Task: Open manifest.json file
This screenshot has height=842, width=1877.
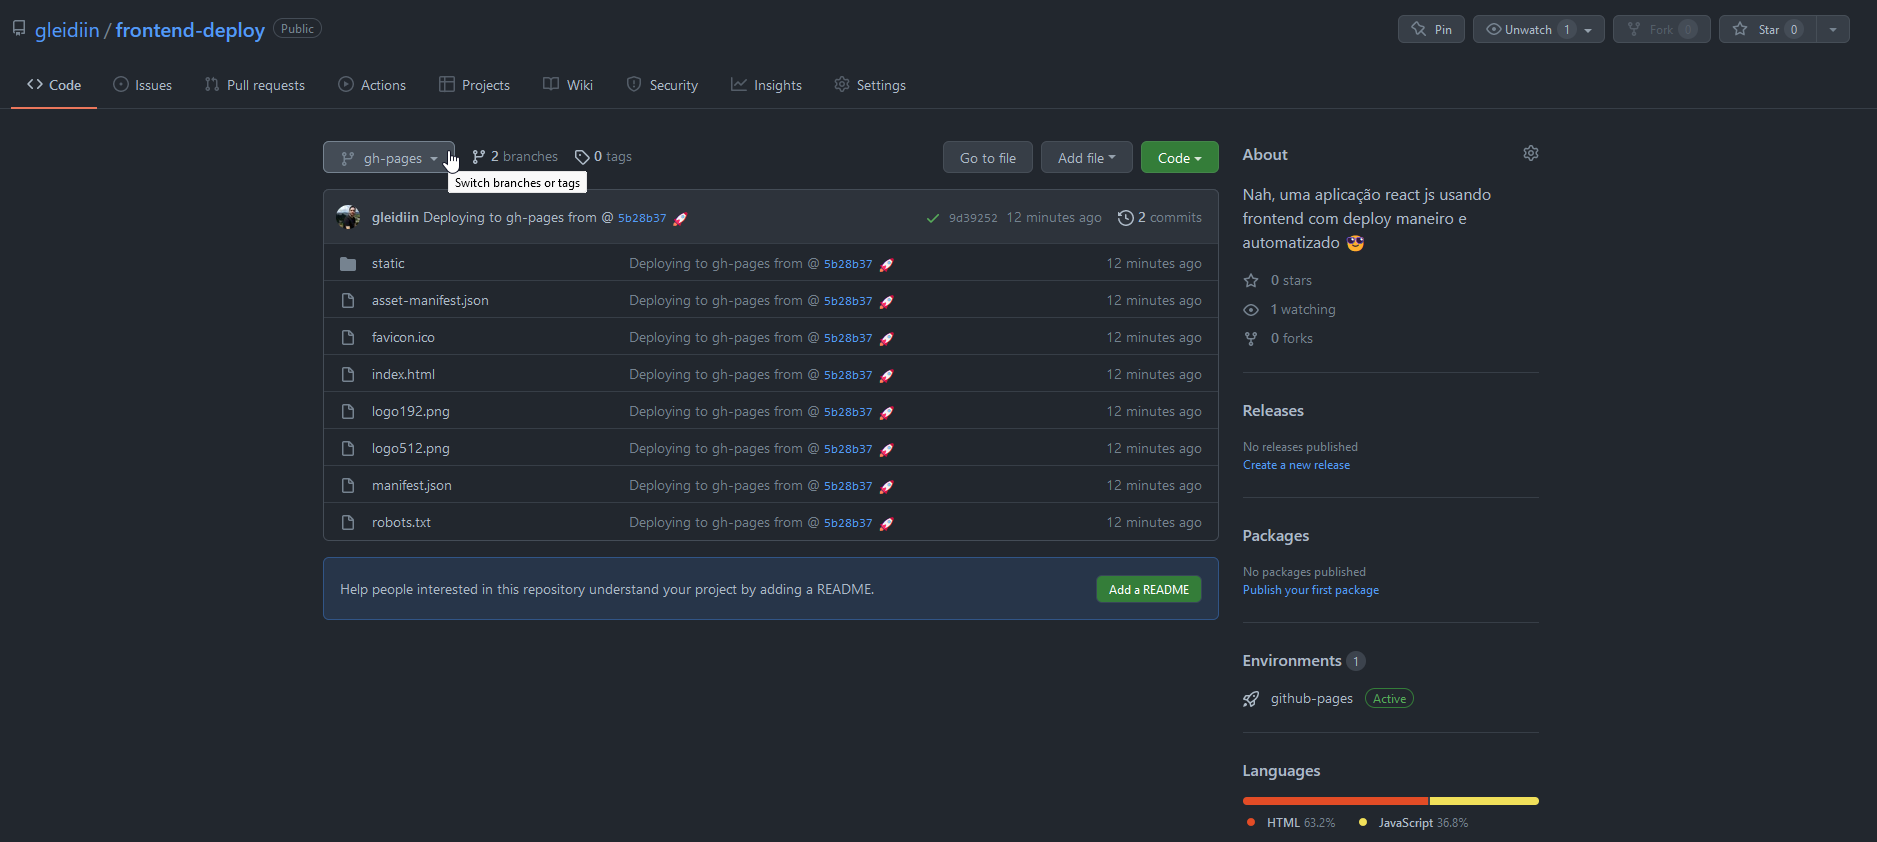Action: coord(412,485)
